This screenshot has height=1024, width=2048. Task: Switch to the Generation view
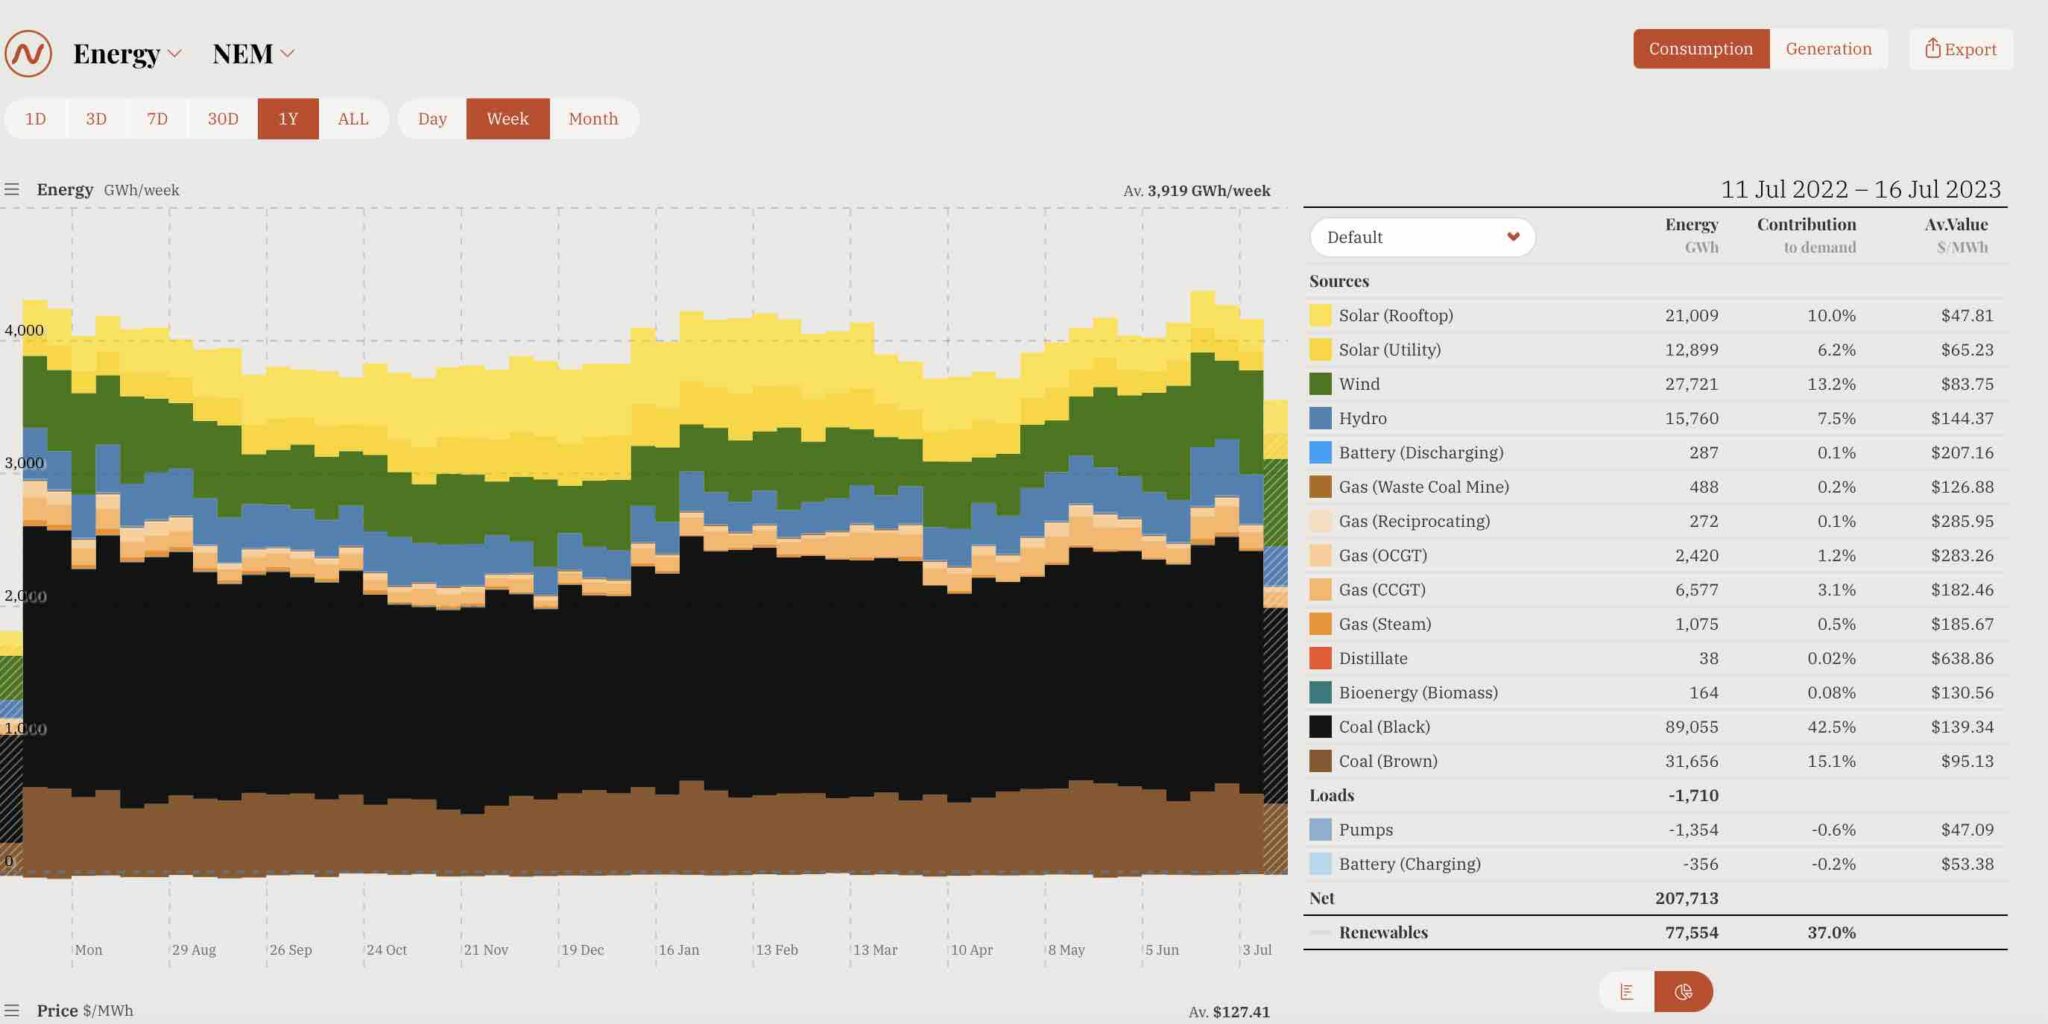tap(1828, 48)
